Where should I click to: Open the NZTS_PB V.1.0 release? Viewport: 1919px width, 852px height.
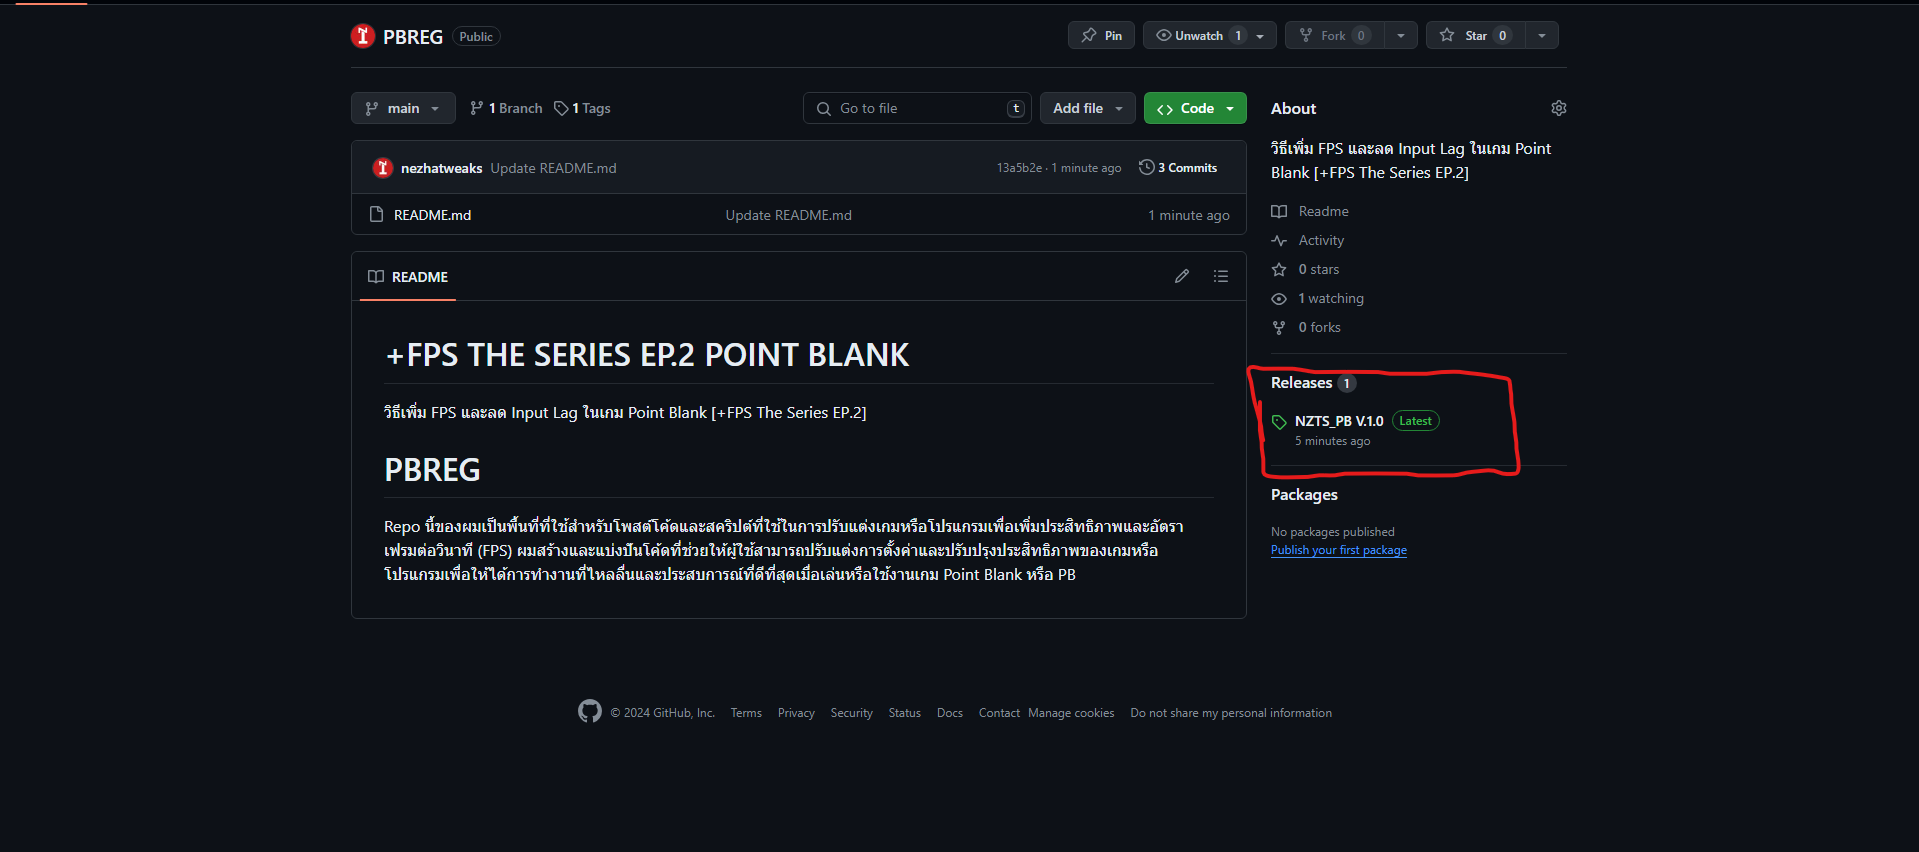point(1339,421)
